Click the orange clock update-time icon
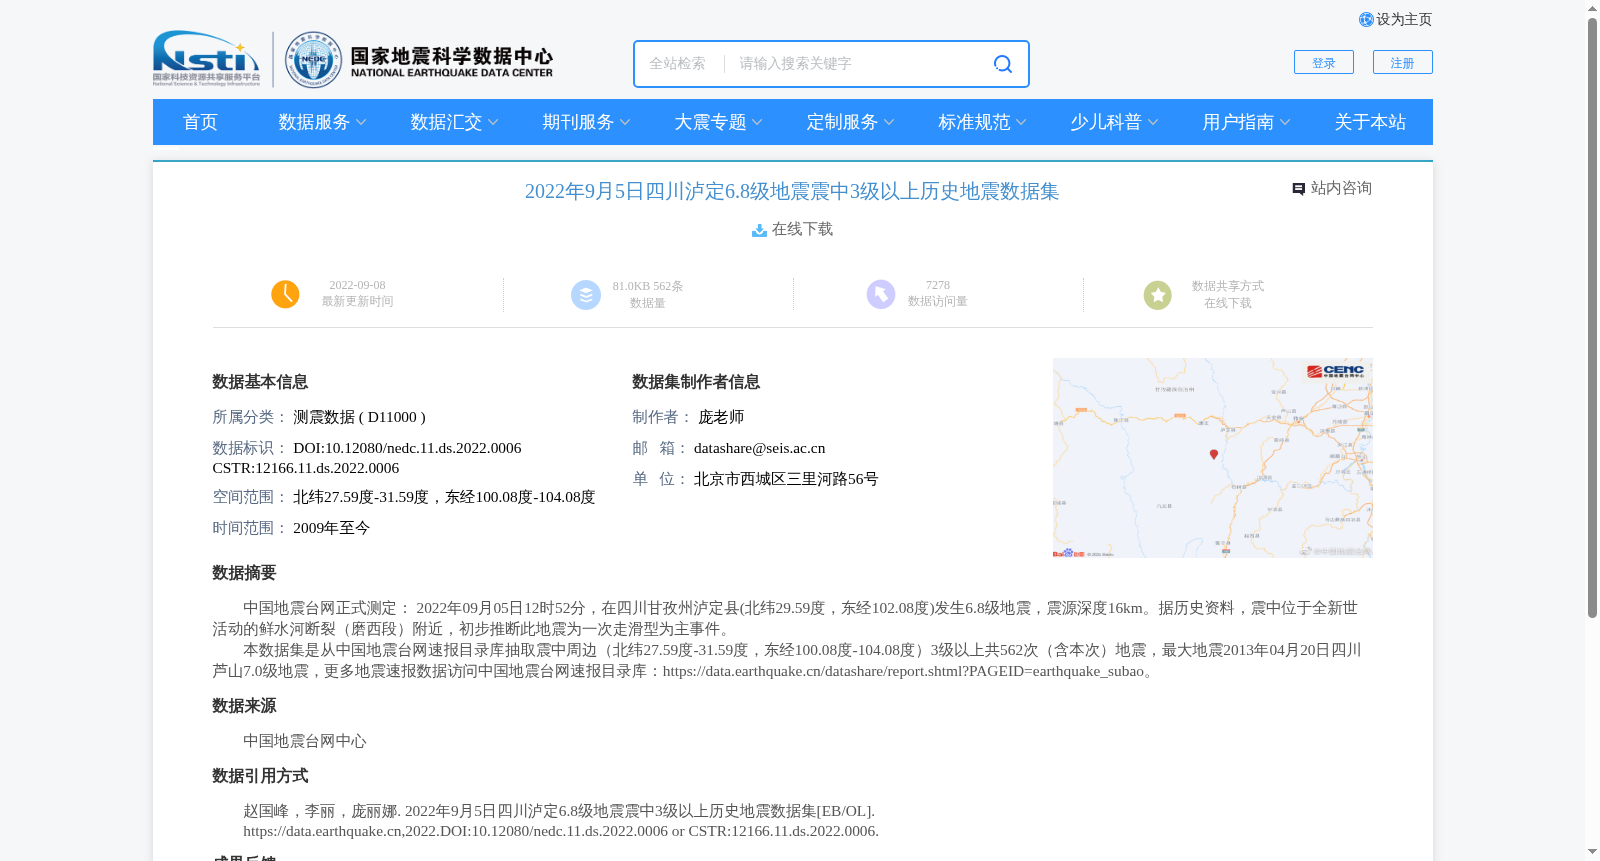Image resolution: width=1600 pixels, height=861 pixels. point(285,294)
